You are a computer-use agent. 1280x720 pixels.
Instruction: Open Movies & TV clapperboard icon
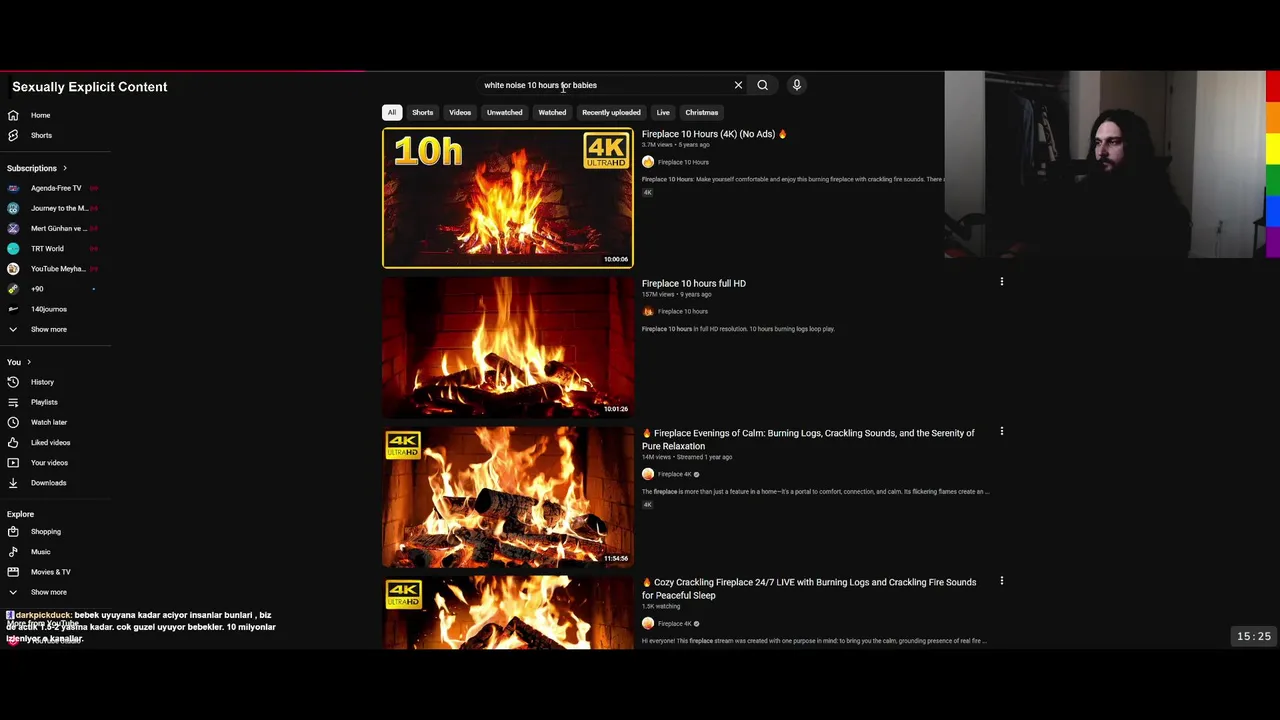click(x=13, y=571)
